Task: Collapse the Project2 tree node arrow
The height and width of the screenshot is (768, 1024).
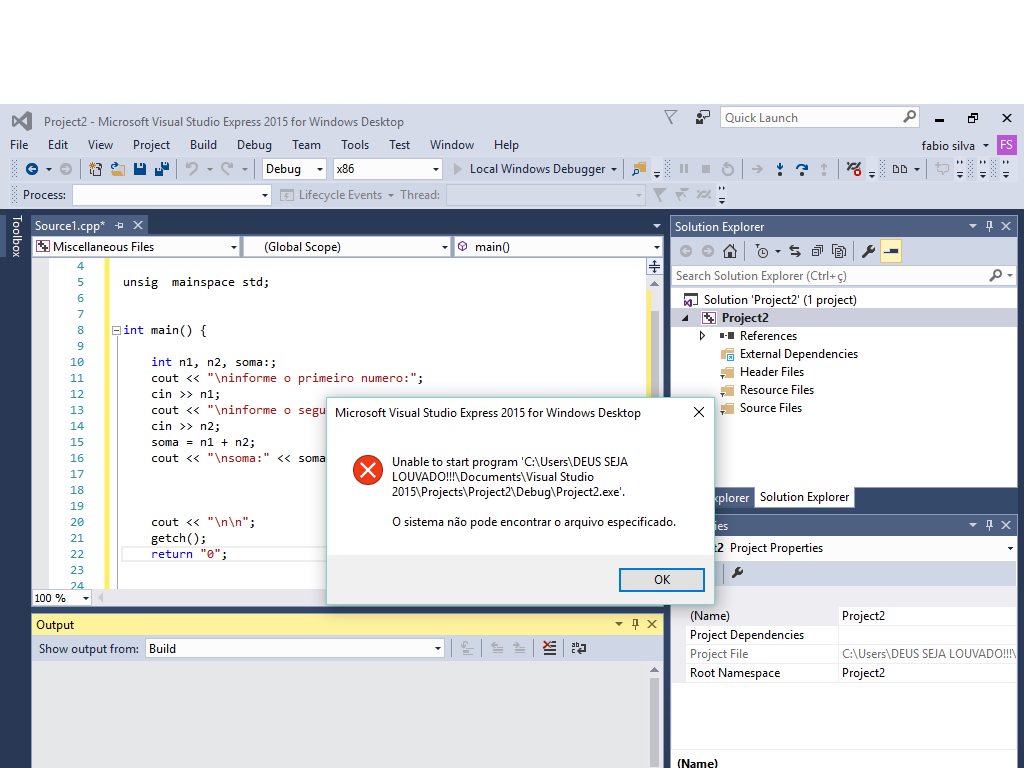Action: pyautogui.click(x=685, y=318)
